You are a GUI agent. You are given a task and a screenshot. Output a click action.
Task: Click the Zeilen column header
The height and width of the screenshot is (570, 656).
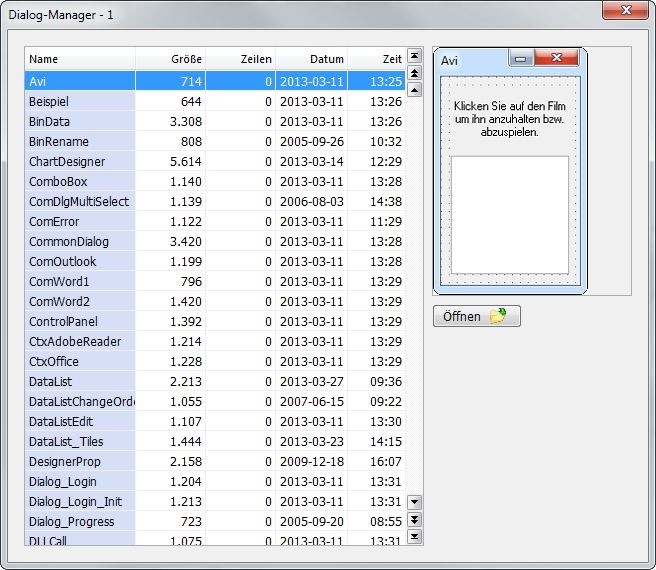point(241,59)
